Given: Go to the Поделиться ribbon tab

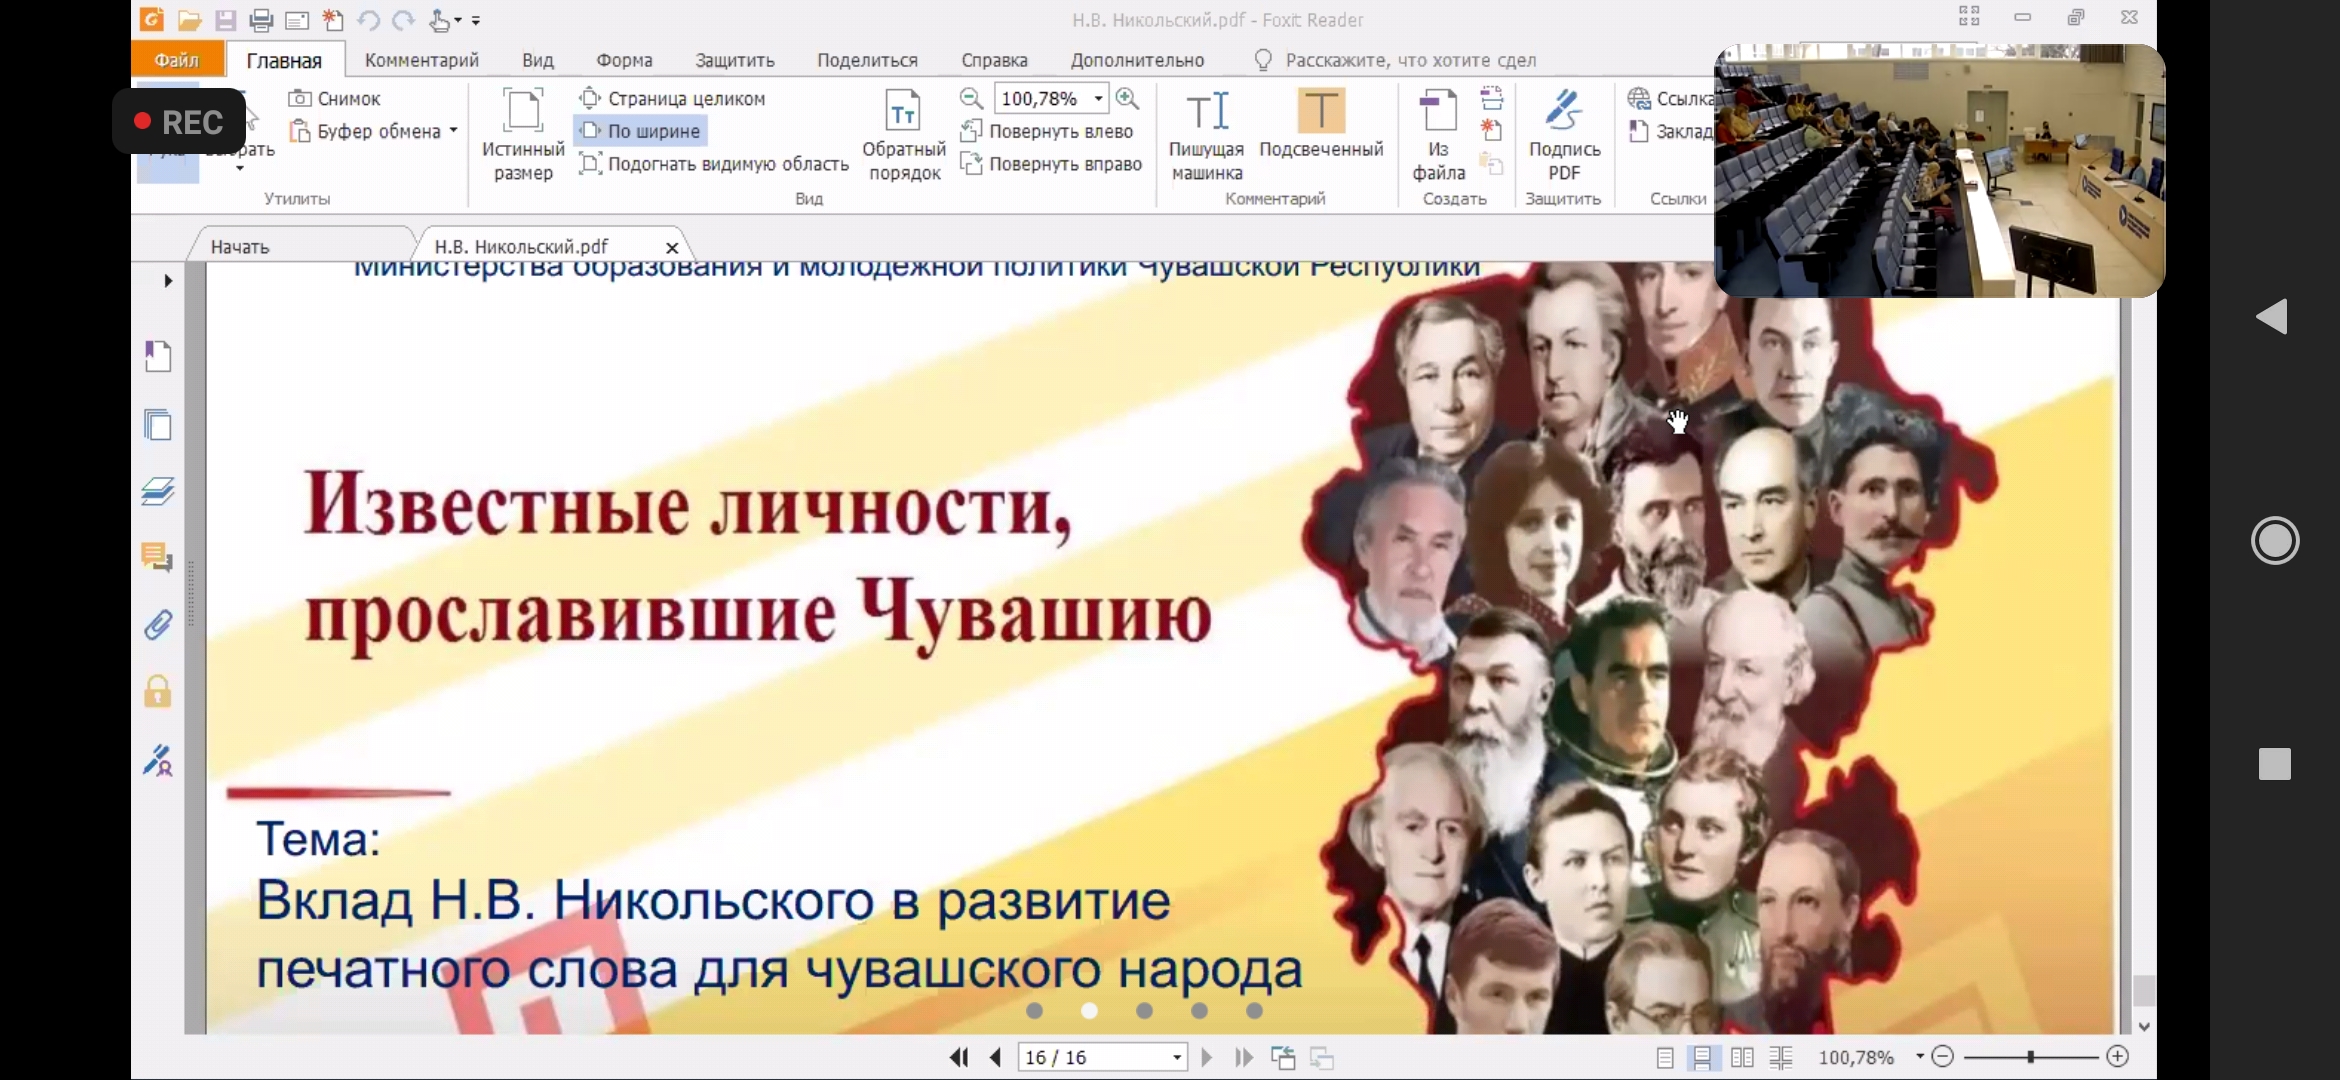Looking at the screenshot, I should tap(867, 60).
